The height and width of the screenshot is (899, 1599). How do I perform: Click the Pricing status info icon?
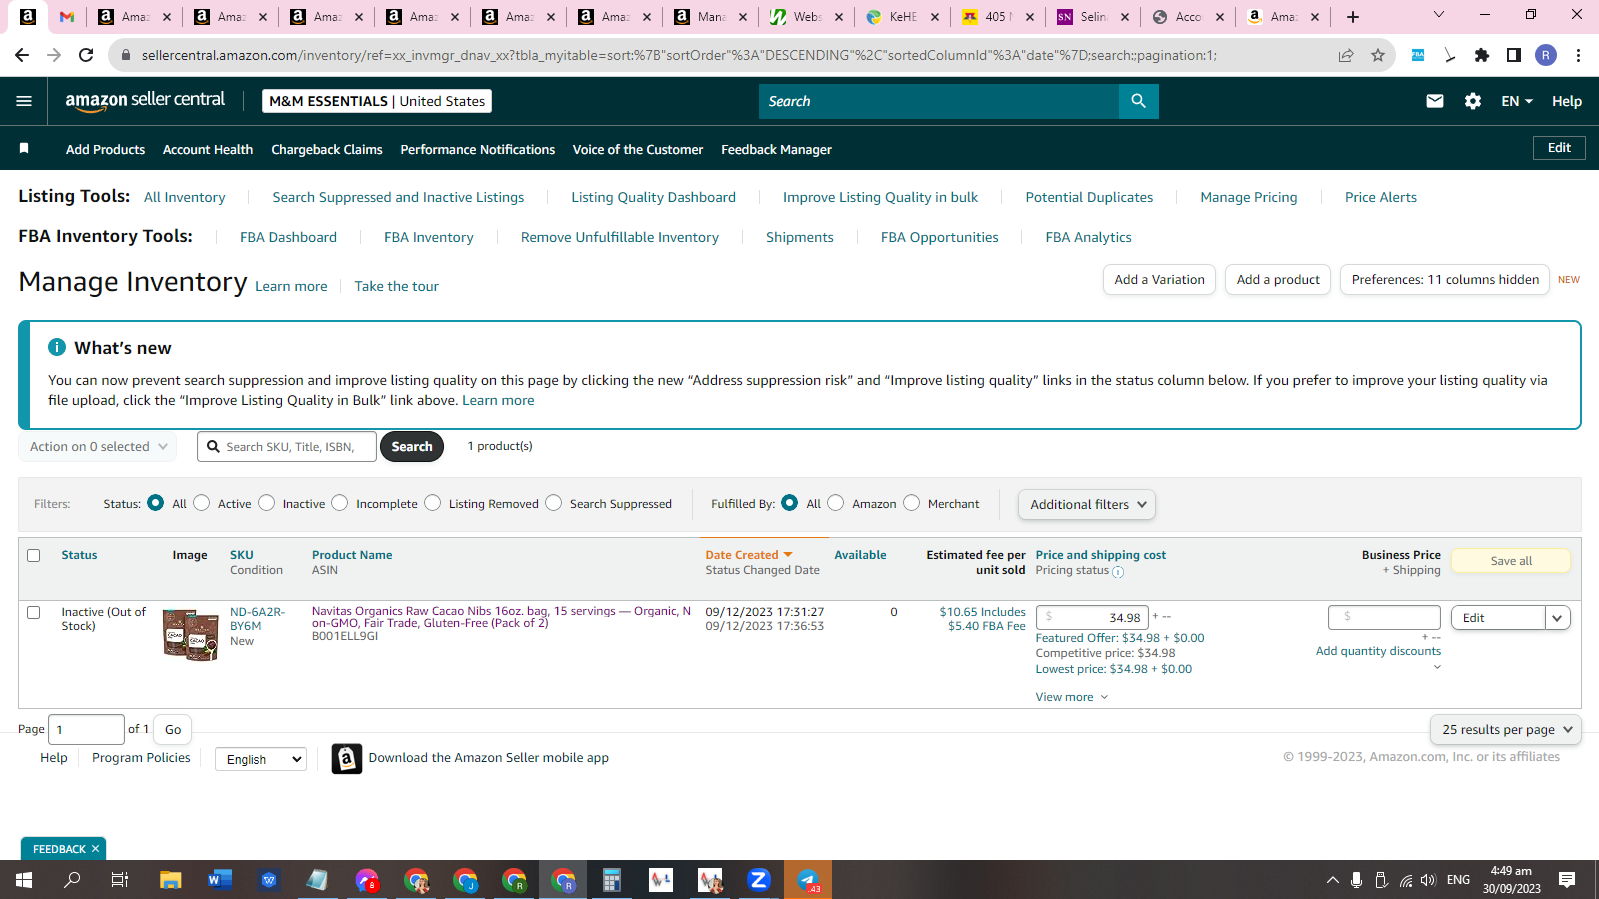[x=1118, y=572]
